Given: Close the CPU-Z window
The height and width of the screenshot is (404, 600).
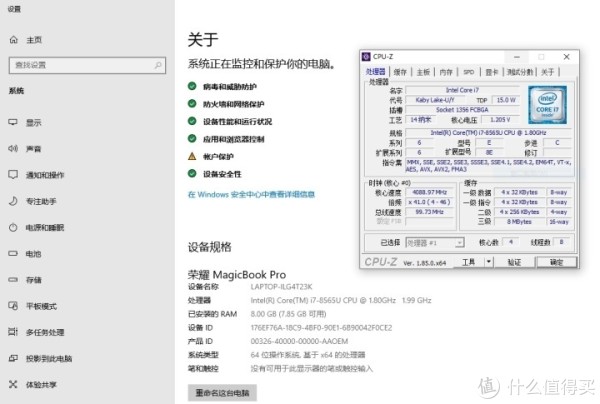Looking at the screenshot, I should pos(566,57).
